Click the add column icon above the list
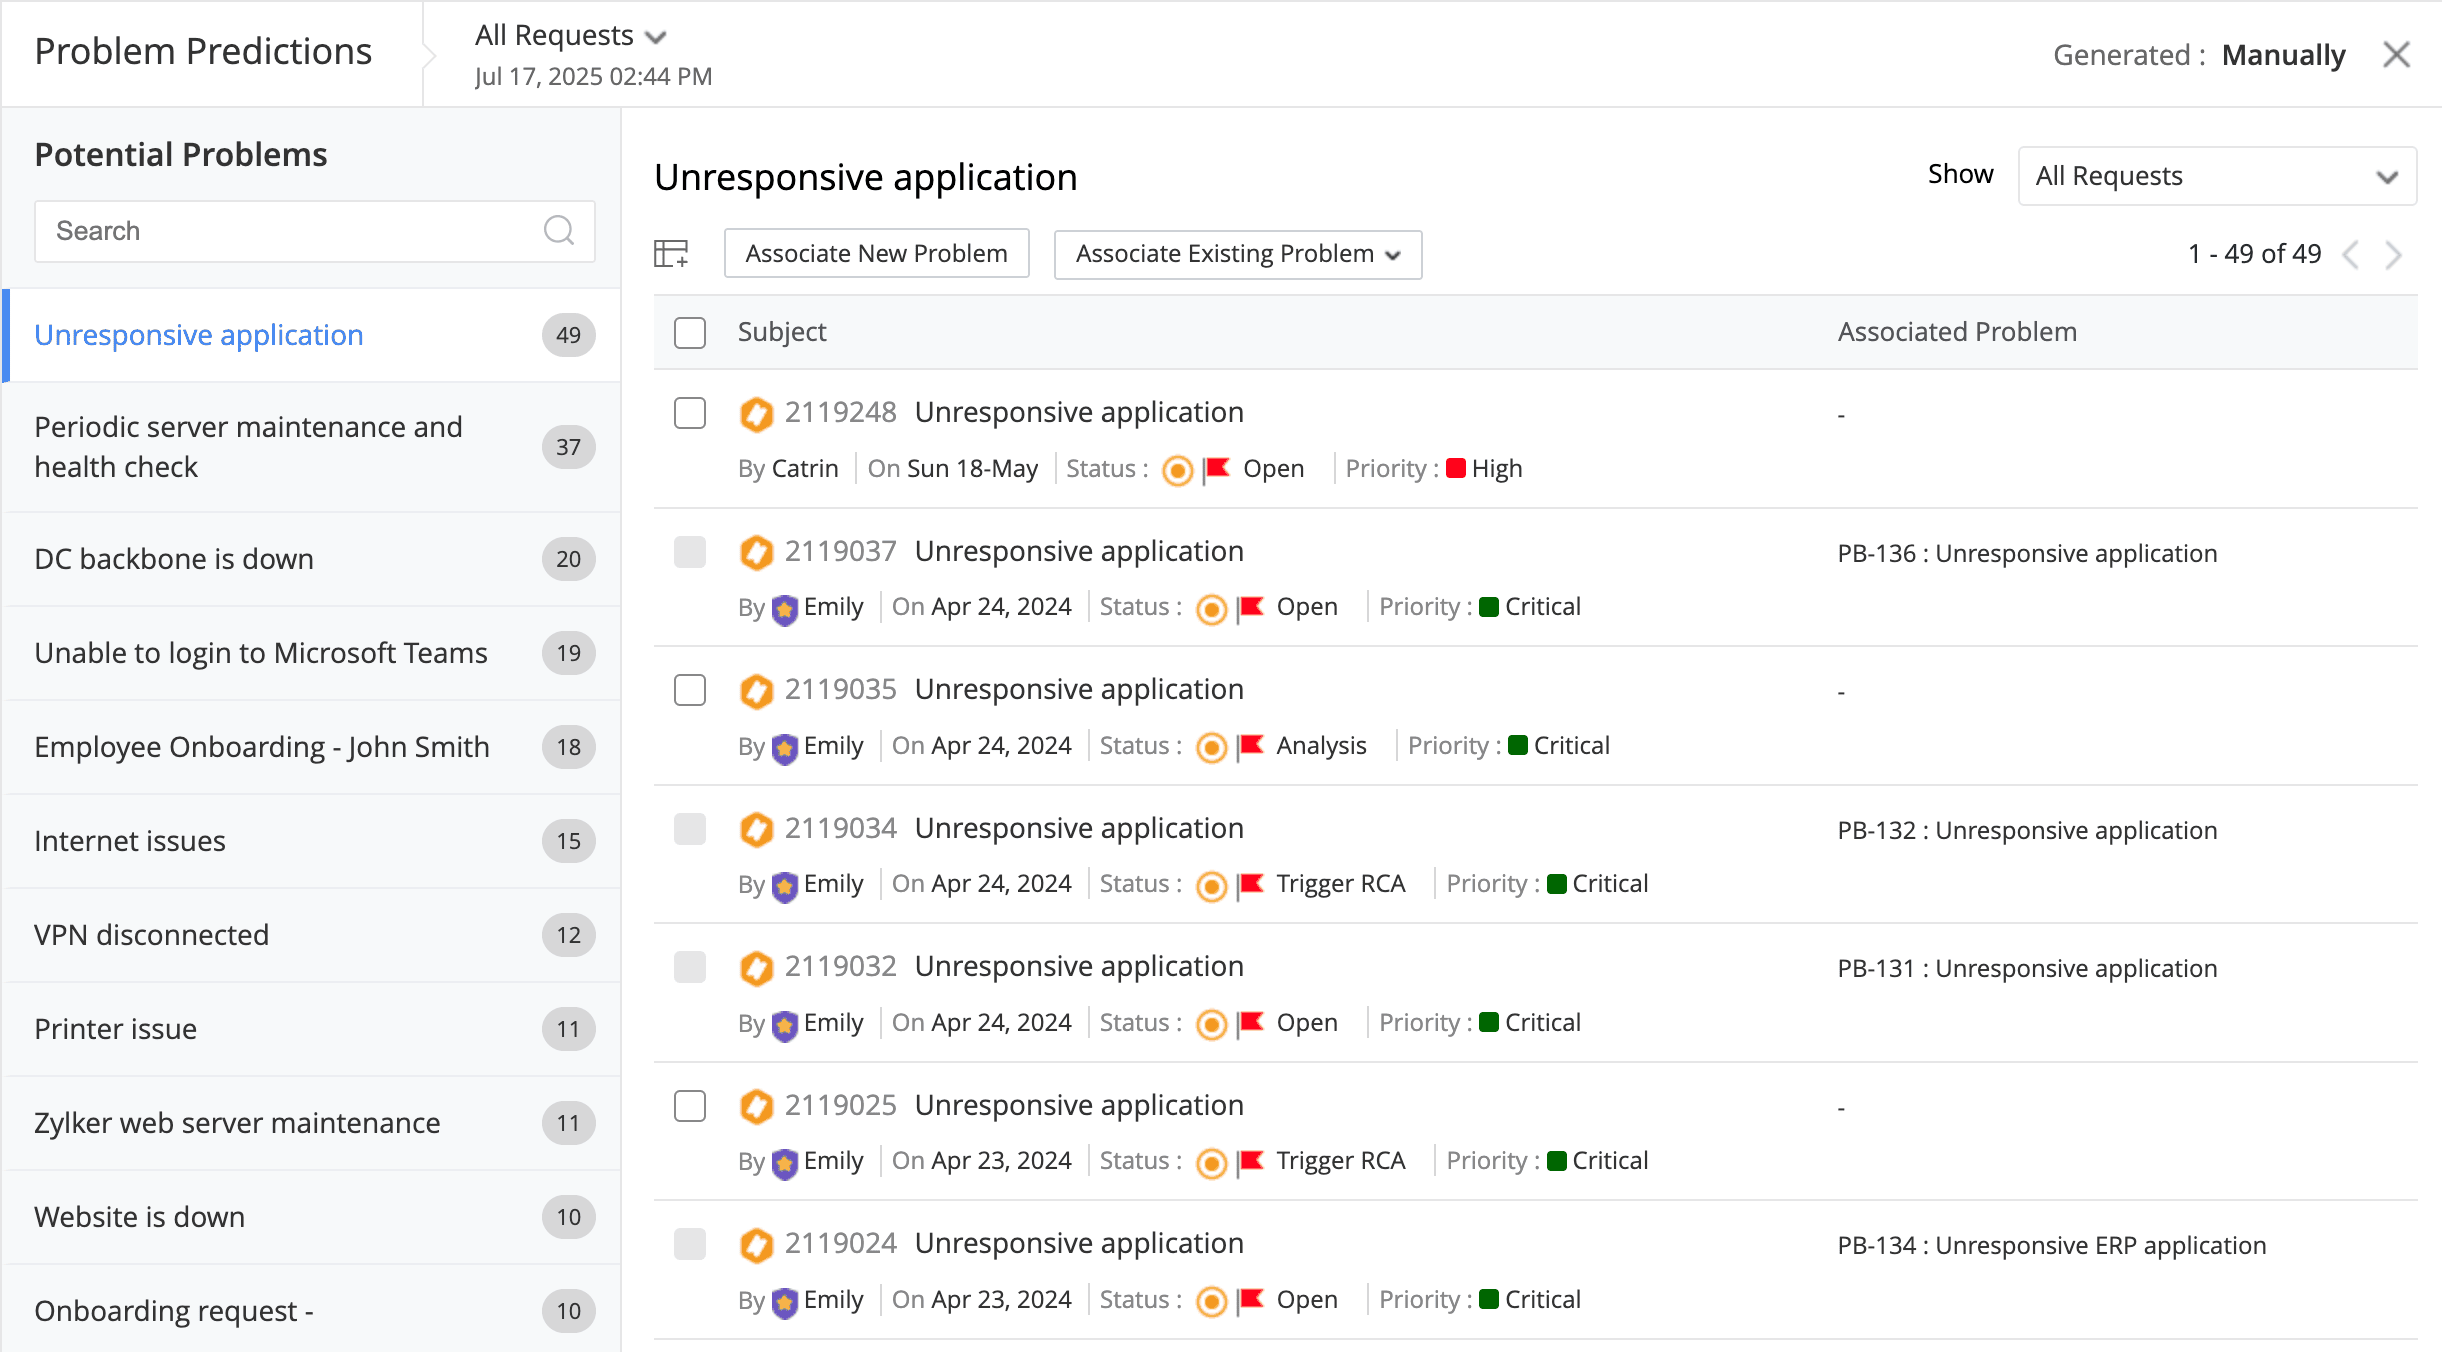Viewport: 2442px width, 1352px height. coord(671,254)
